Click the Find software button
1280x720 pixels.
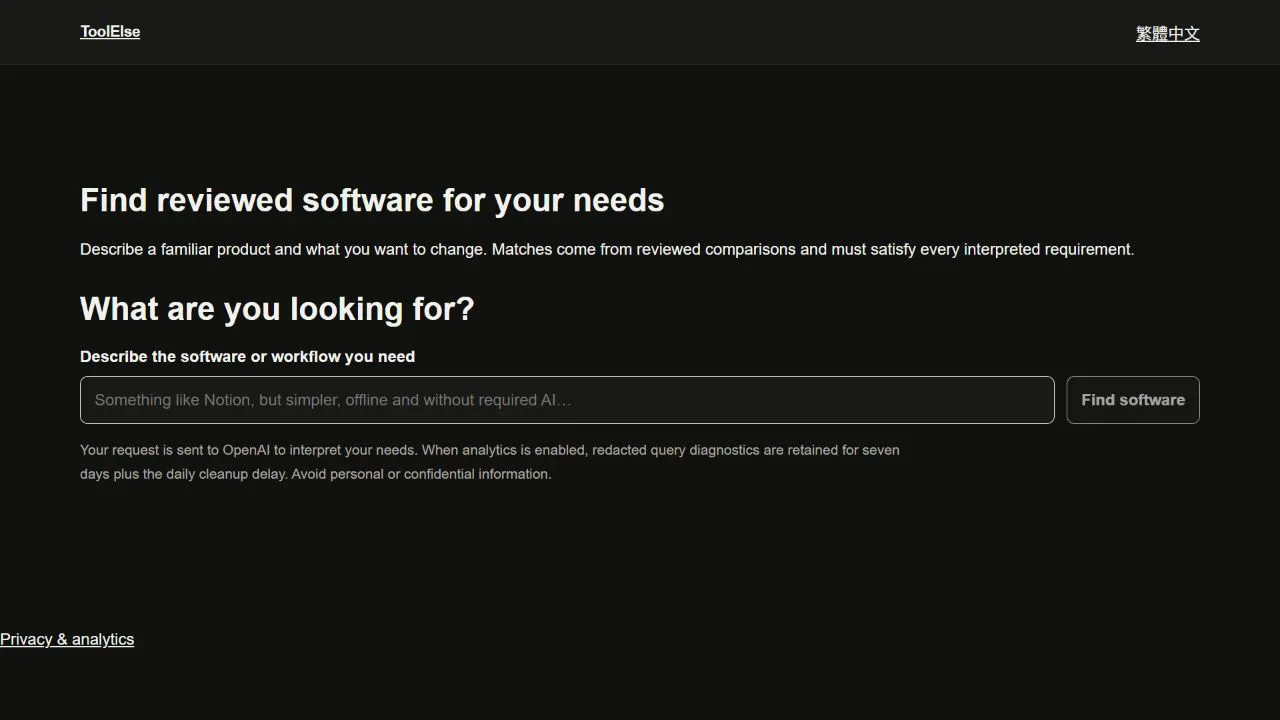1133,400
